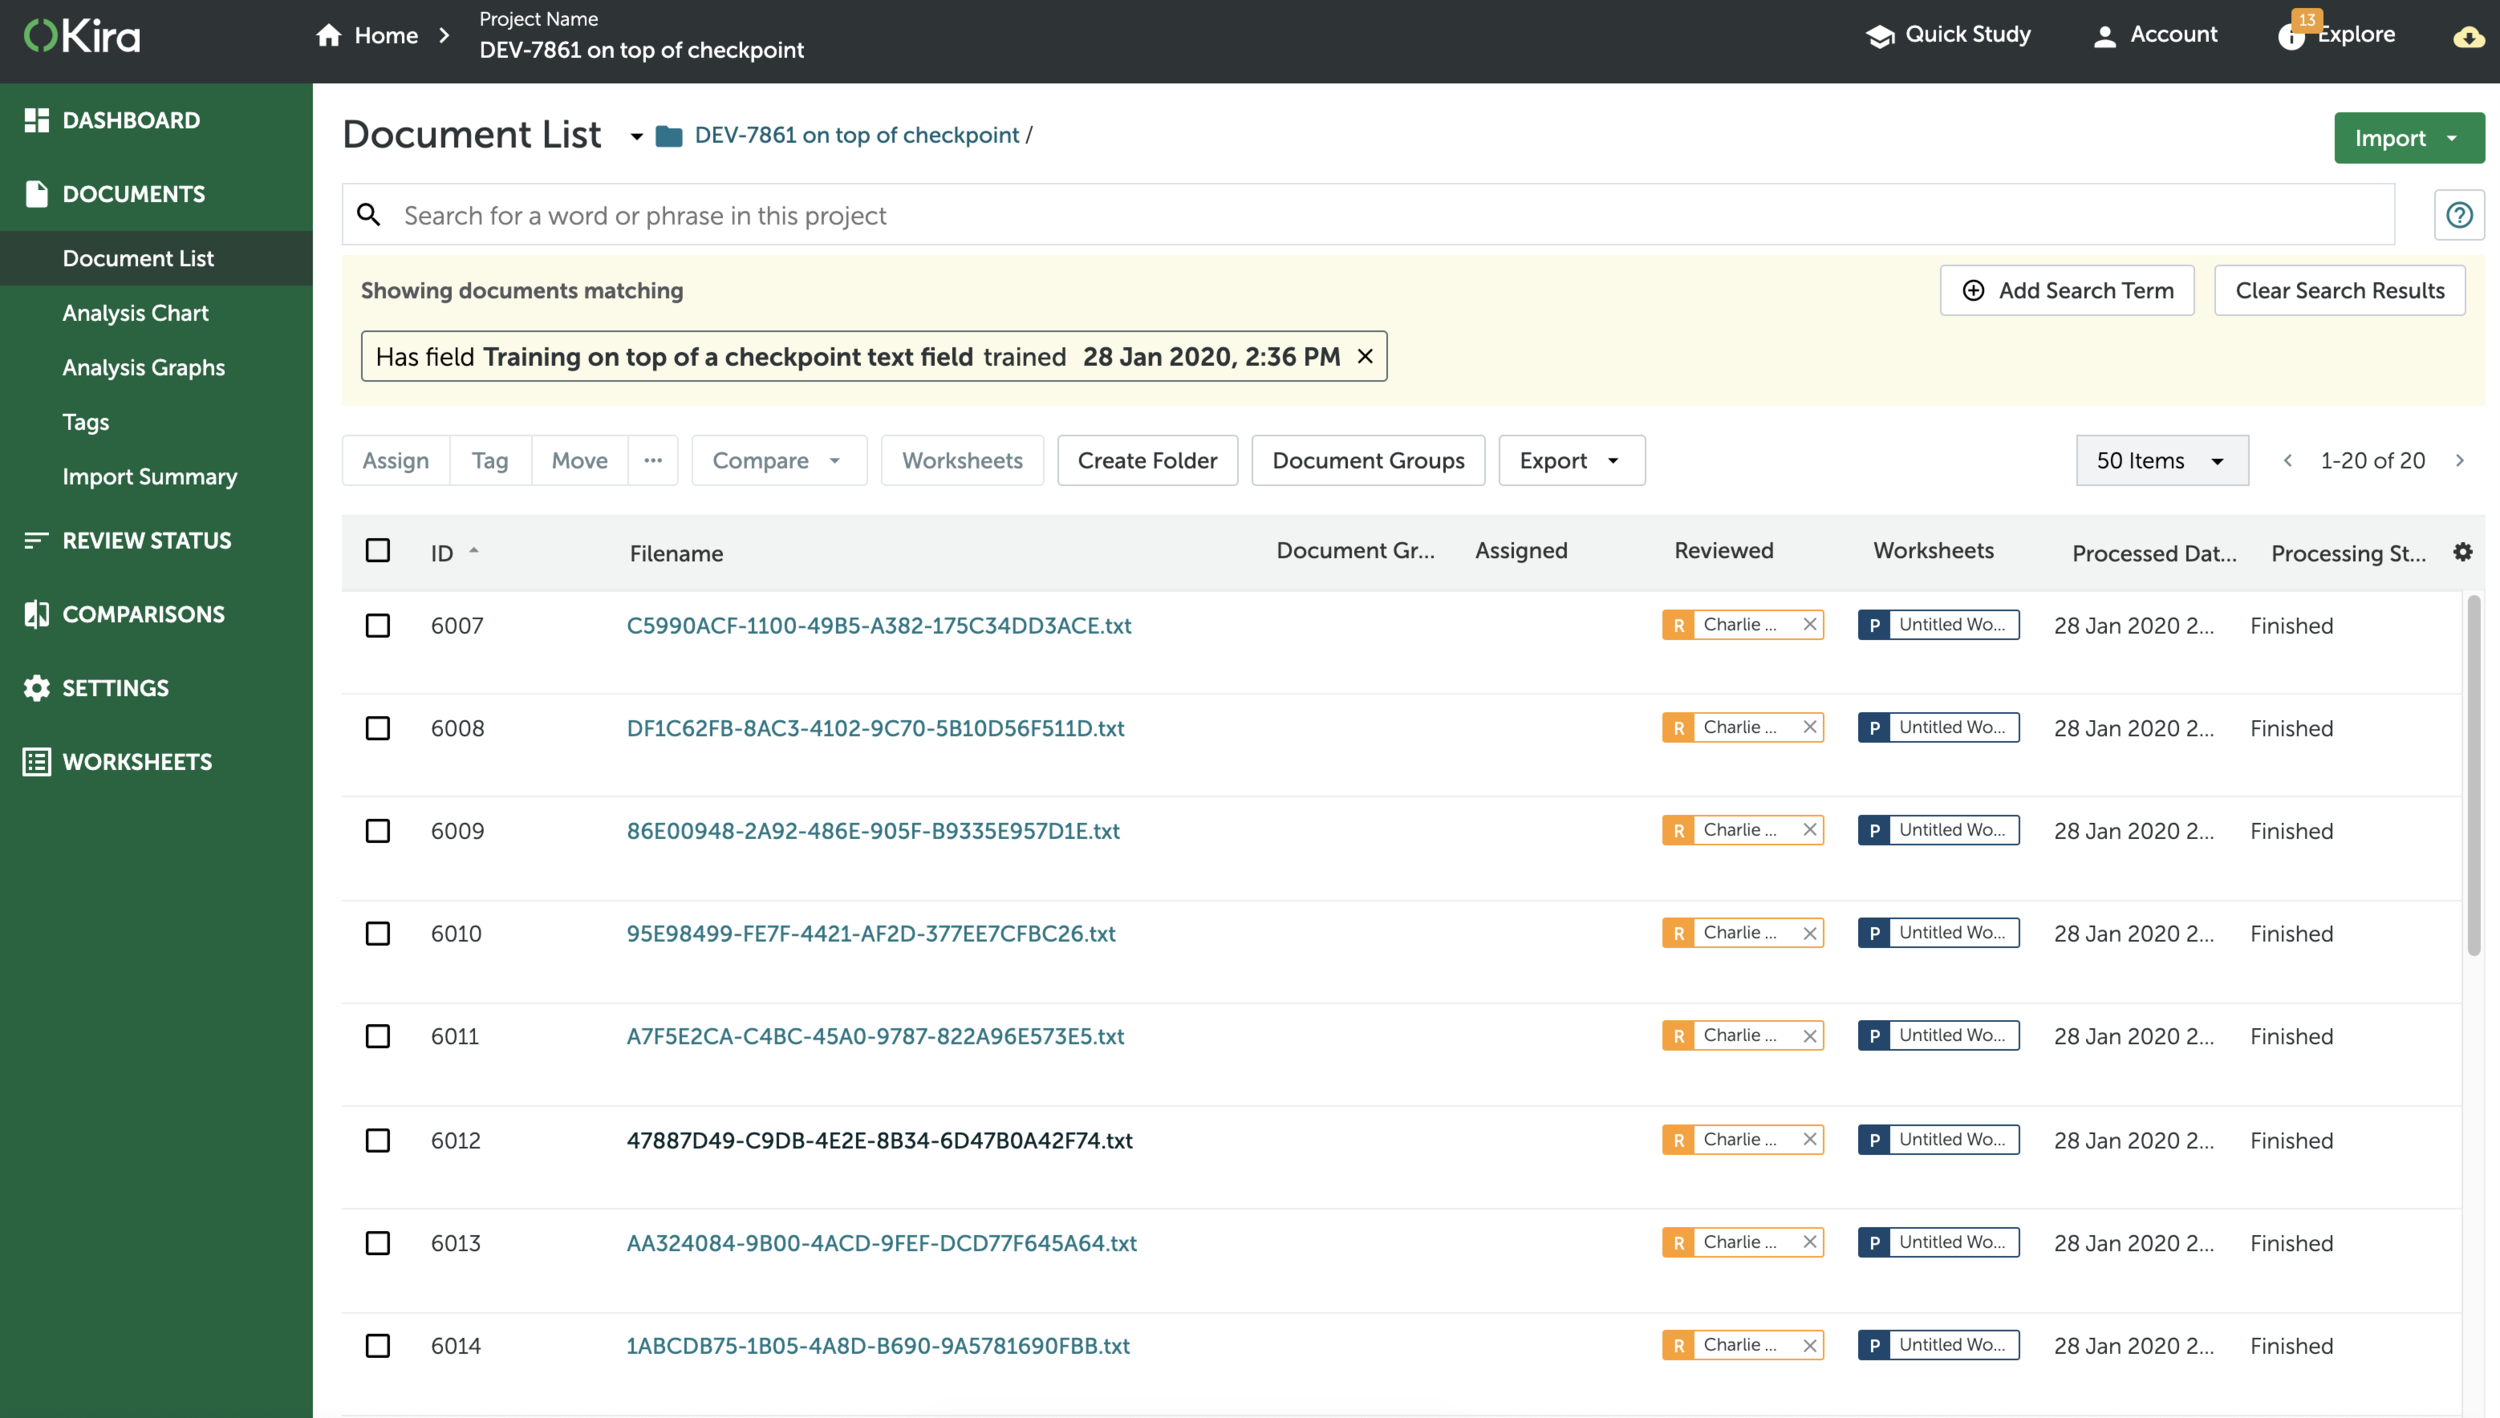Open the 50 Items per page dropdown
Screen dimensions: 2500x1418
2161,461
